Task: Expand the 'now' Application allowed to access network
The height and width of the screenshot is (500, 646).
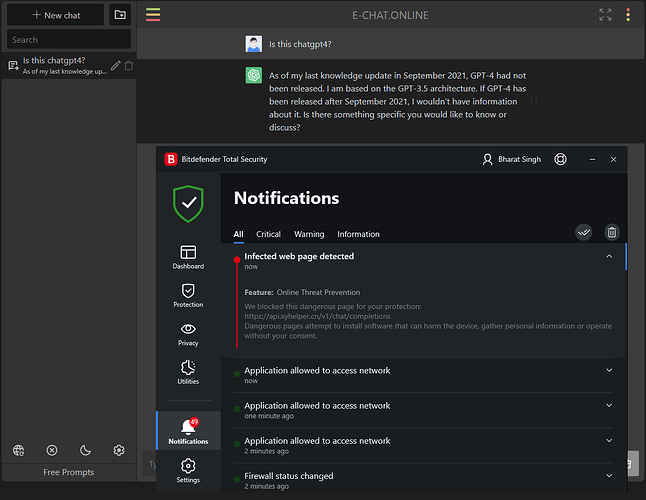Action: (x=609, y=370)
